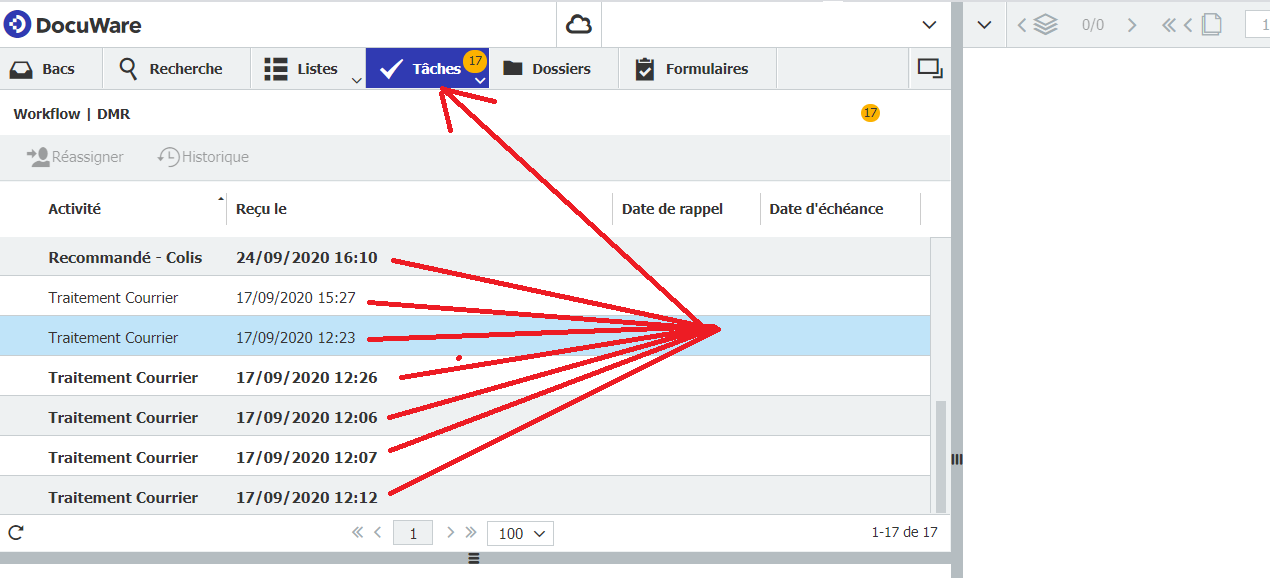Click the window layout icon right of Formulaires
Image resolution: width=1270 pixels, height=578 pixels.
930,69
